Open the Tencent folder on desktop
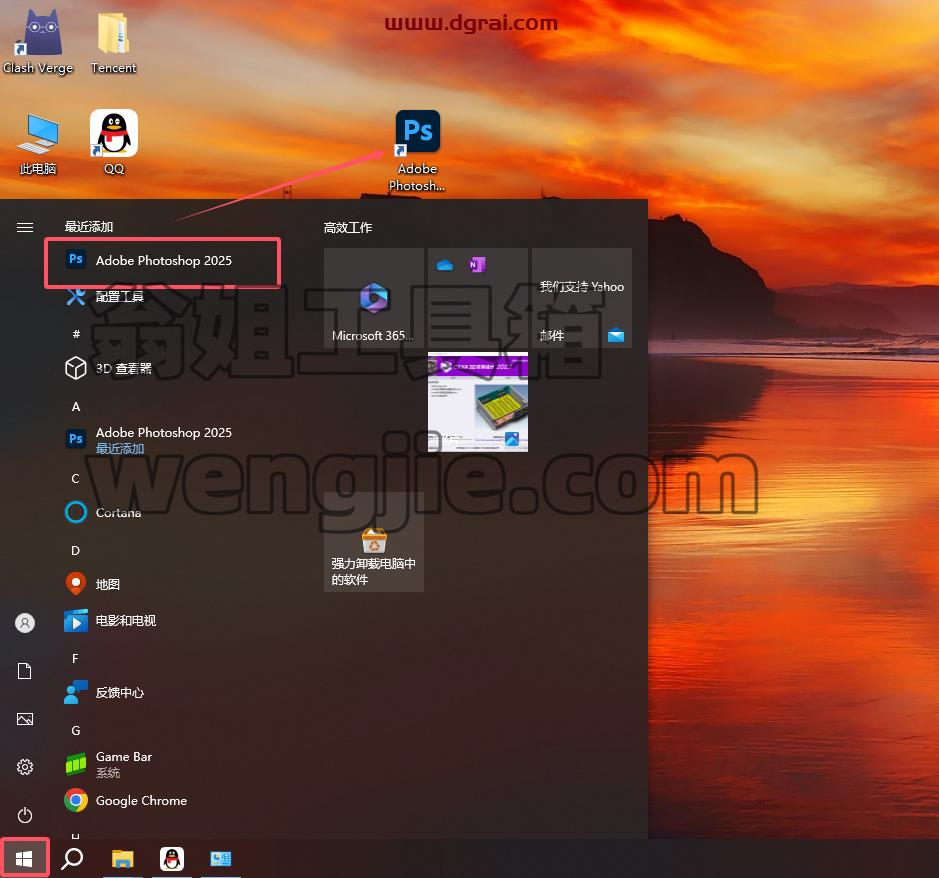 [113, 42]
